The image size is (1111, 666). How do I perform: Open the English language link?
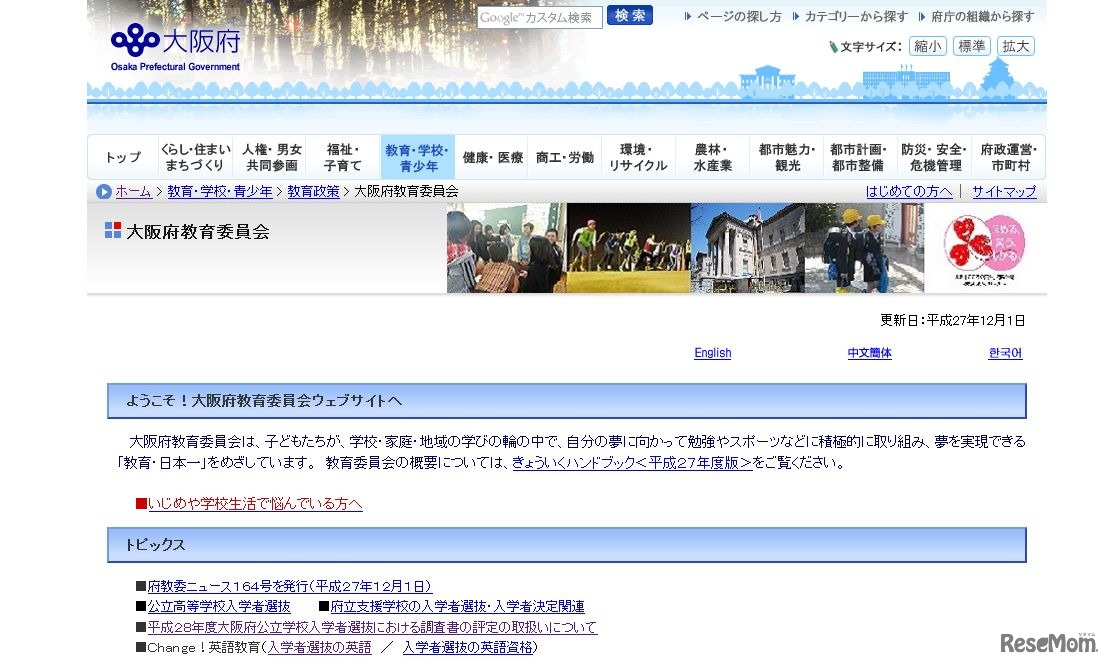click(x=712, y=353)
